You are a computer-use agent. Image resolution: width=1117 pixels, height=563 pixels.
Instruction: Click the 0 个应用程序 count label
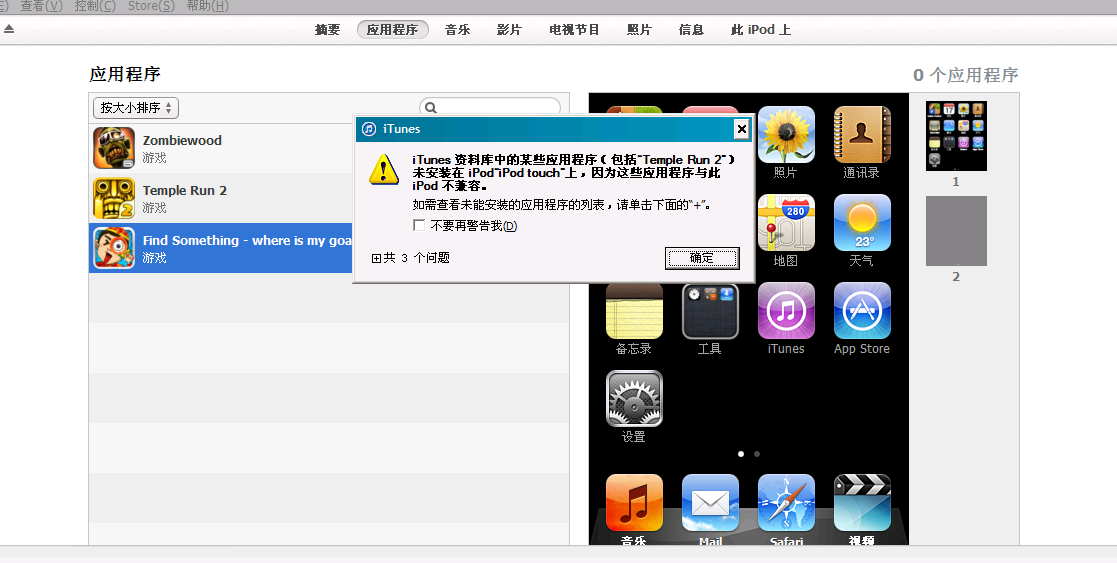[966, 75]
